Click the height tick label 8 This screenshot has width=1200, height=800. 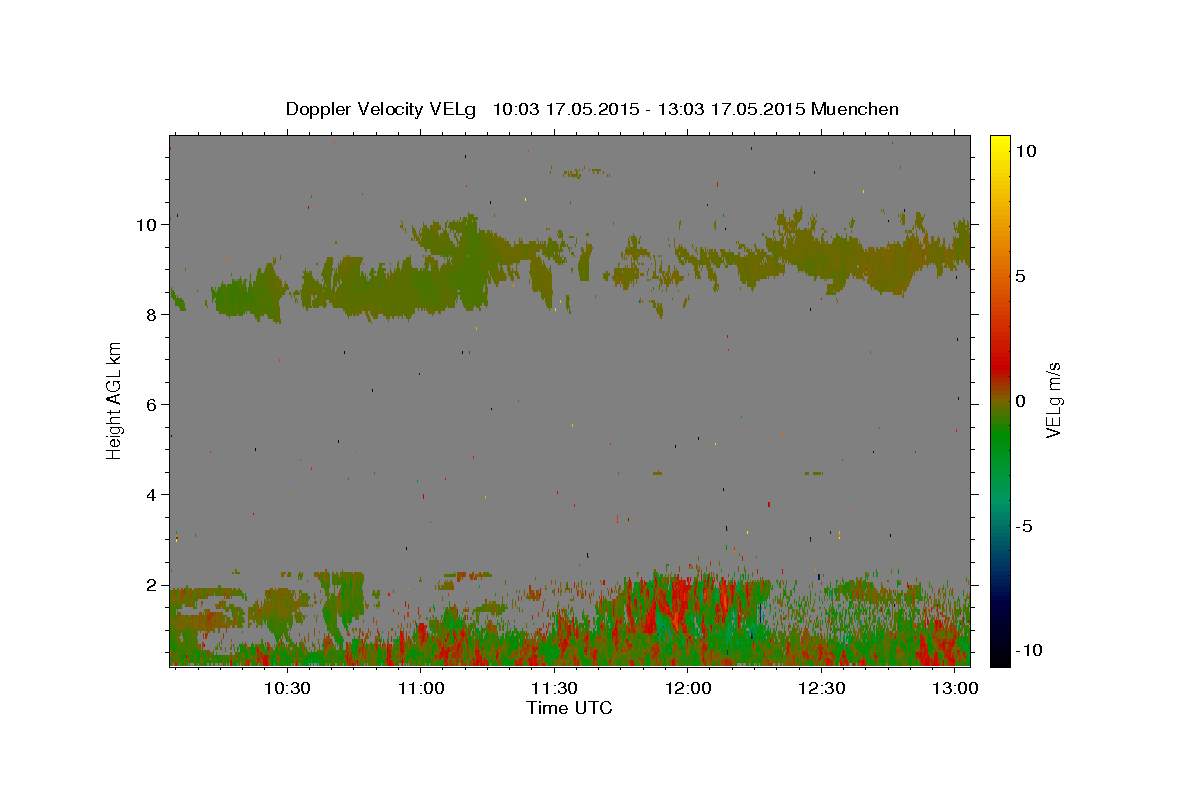click(152, 314)
